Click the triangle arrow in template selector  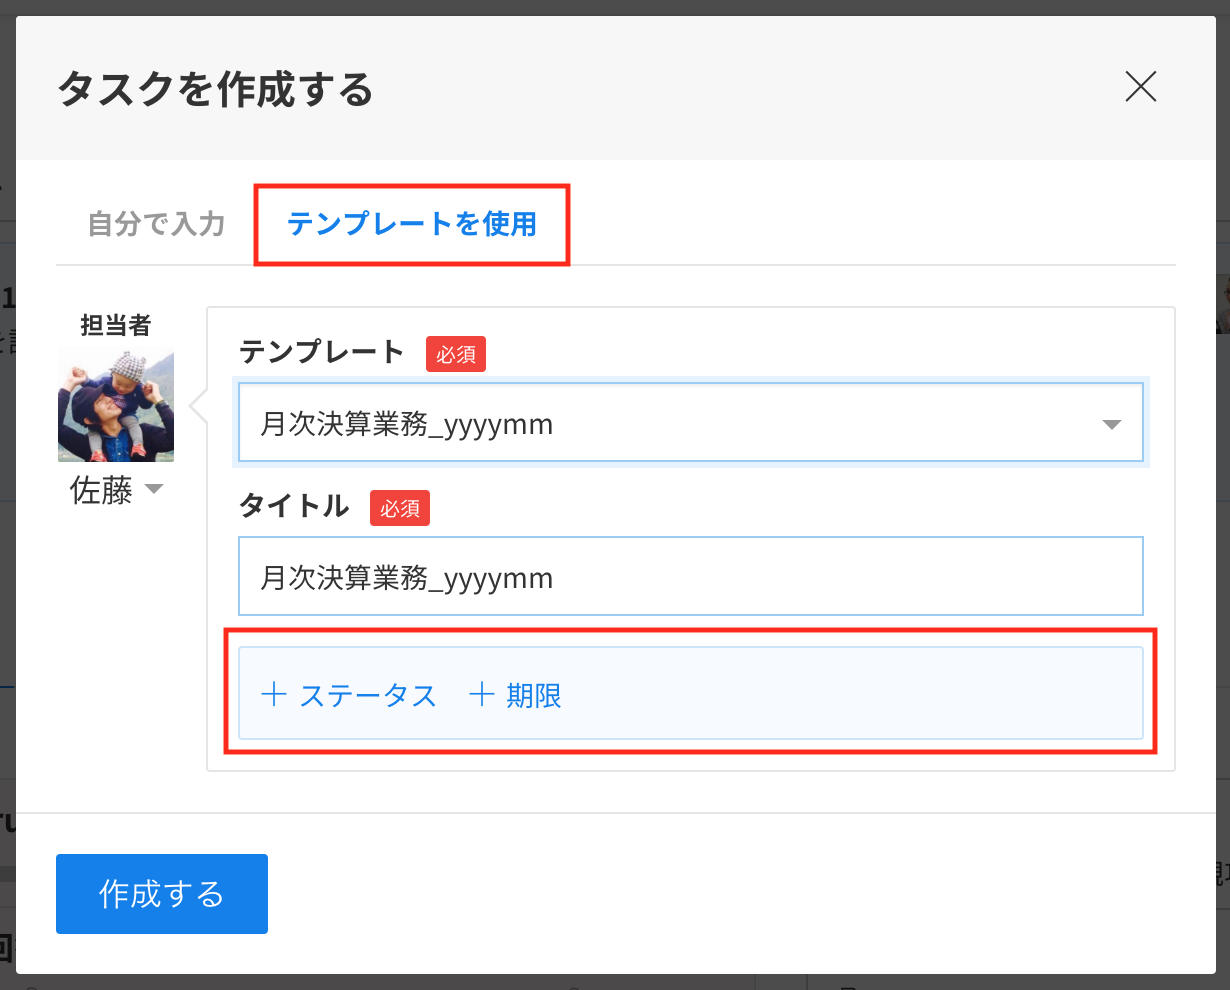[x=1111, y=425]
